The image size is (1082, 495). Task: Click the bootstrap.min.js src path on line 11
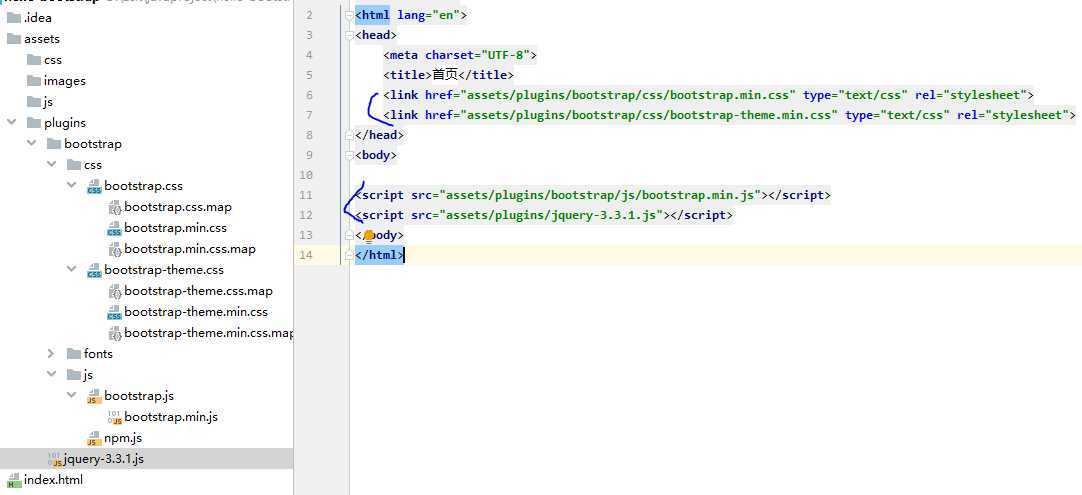point(600,195)
